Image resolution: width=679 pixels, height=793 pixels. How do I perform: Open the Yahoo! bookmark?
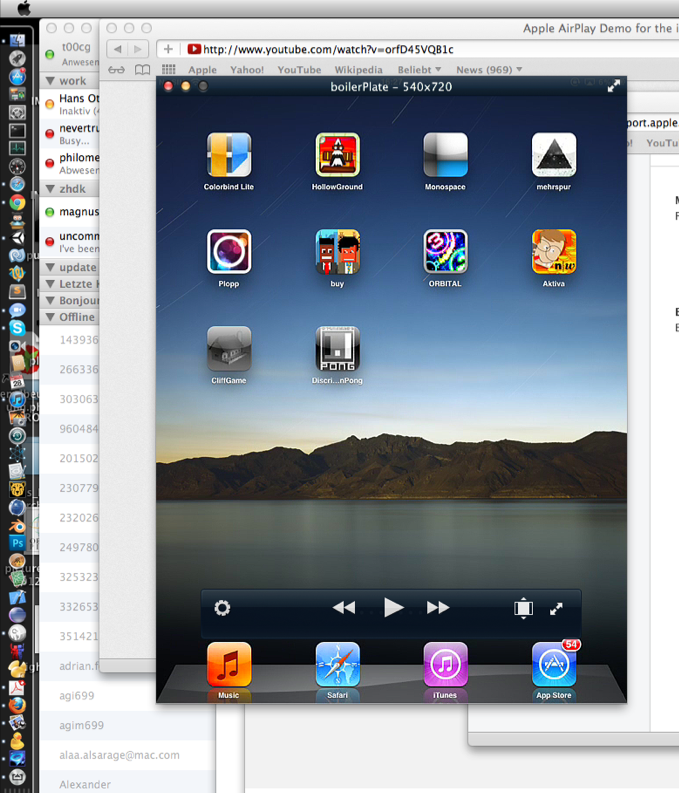247,70
